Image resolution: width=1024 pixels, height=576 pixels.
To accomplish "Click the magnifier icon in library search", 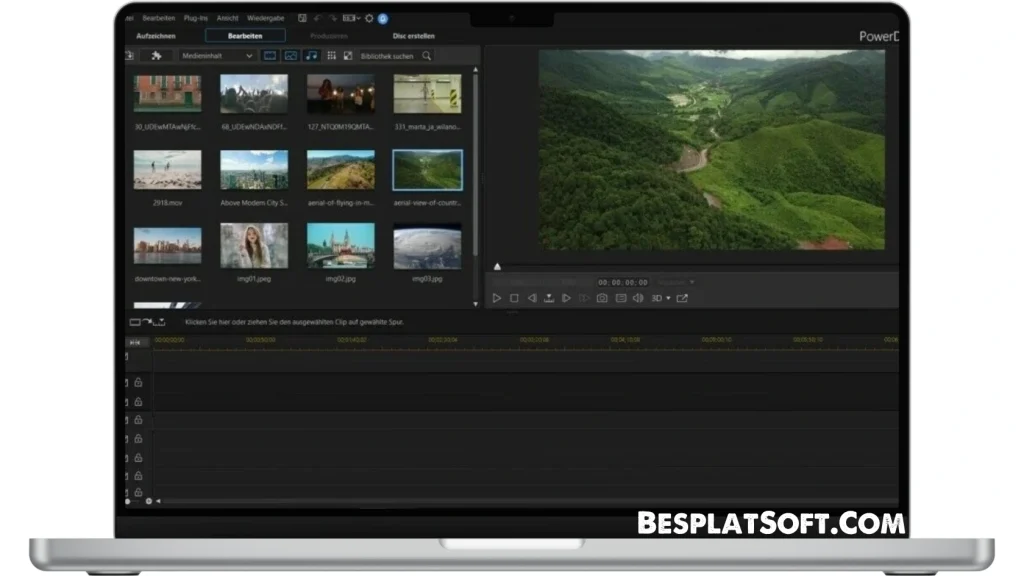I will click(x=427, y=56).
